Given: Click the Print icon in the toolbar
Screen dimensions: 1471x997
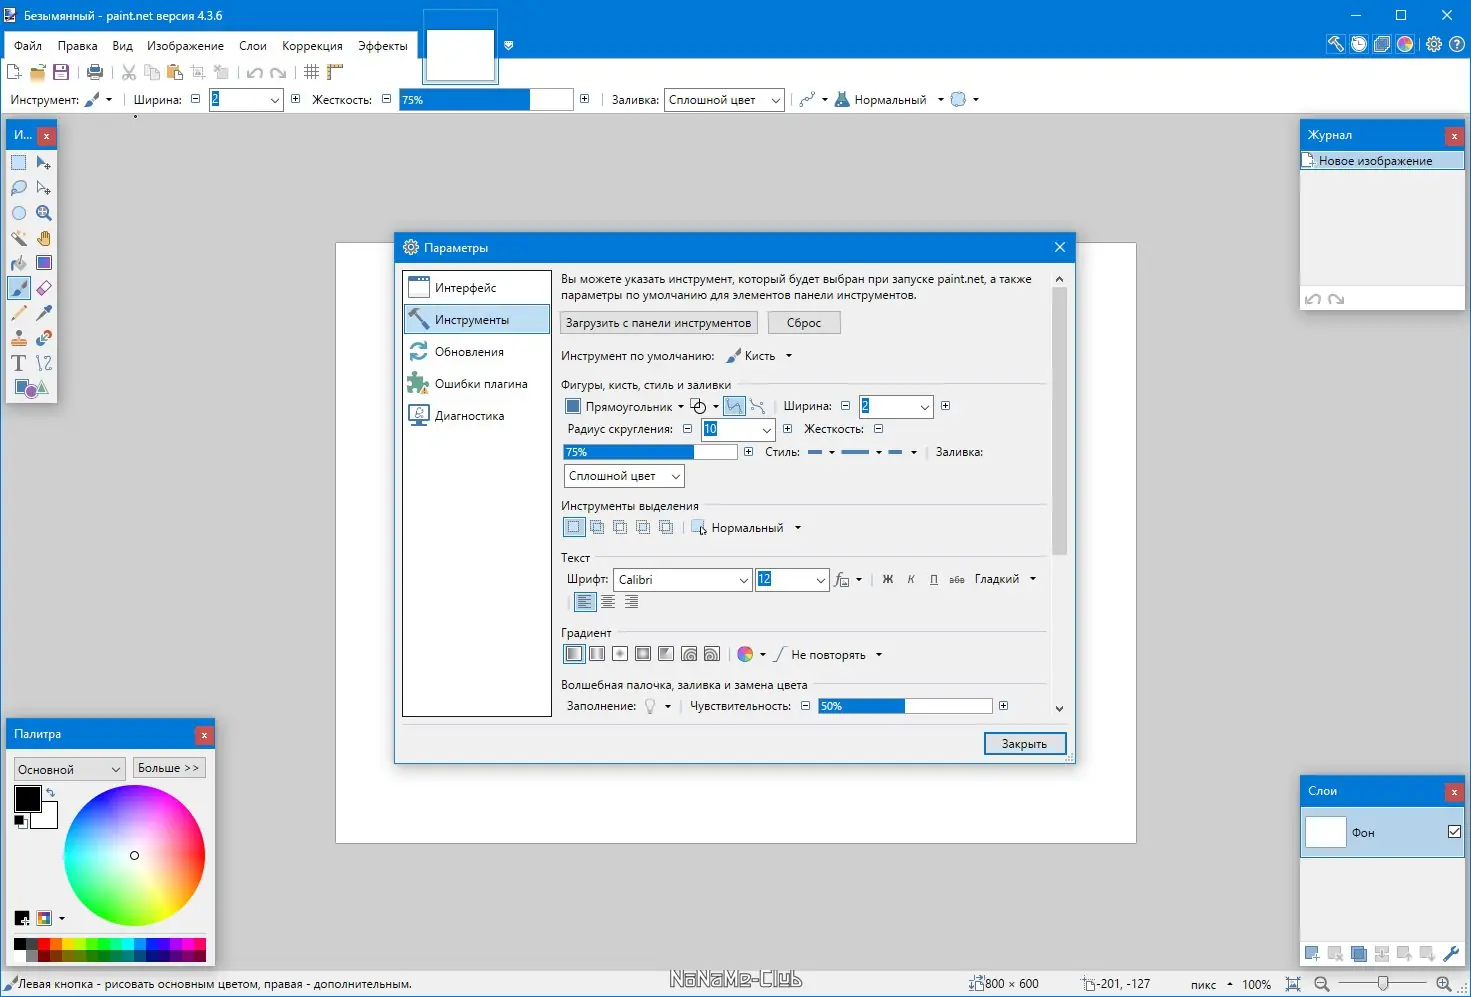Looking at the screenshot, I should point(95,72).
